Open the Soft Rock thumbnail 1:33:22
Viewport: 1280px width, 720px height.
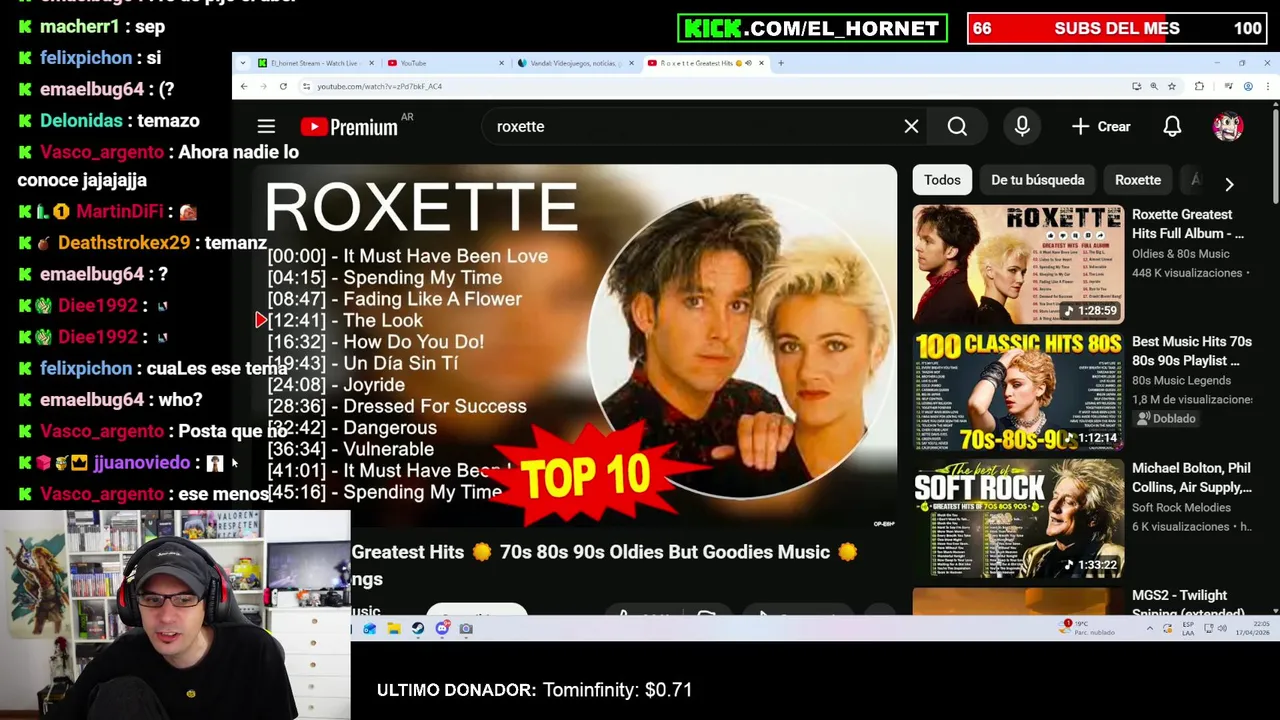1018,519
